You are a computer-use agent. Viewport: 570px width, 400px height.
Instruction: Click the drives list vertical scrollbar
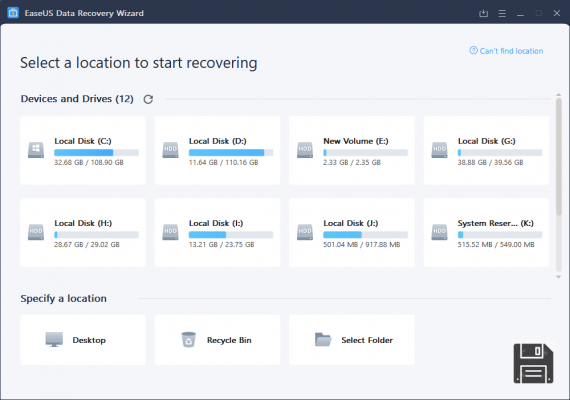point(559,156)
